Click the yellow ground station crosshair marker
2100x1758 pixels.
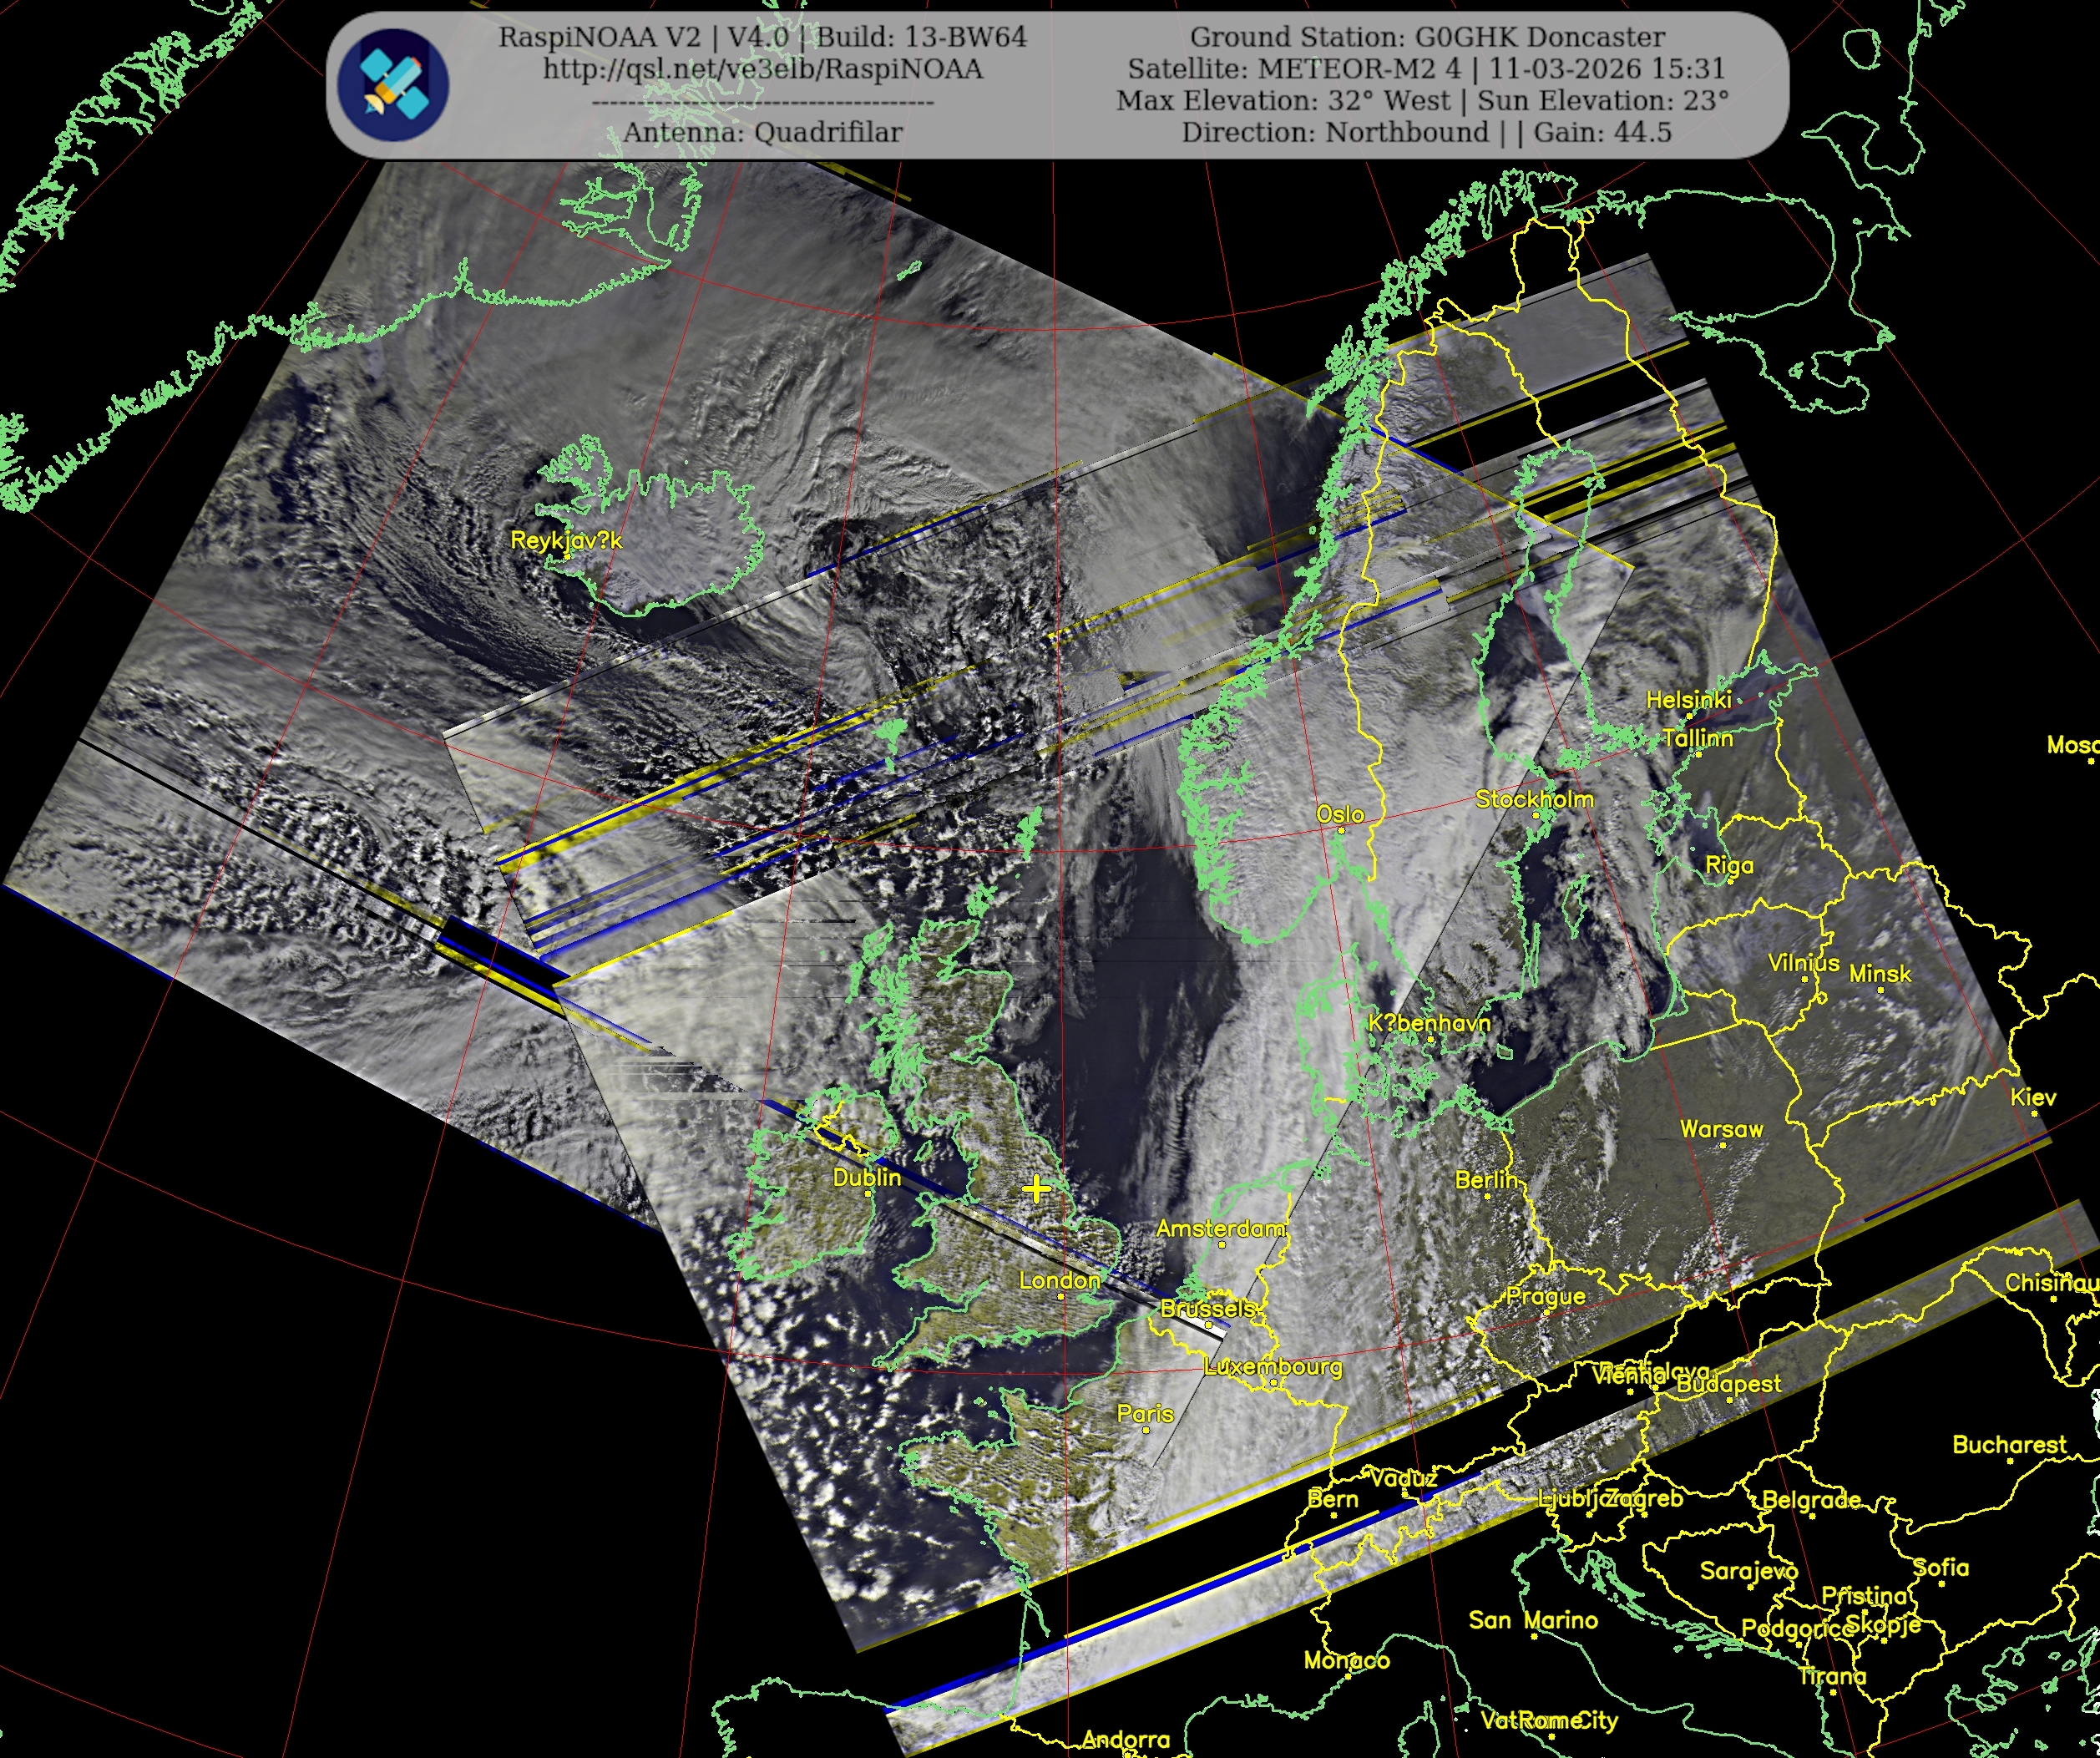coord(1036,1189)
